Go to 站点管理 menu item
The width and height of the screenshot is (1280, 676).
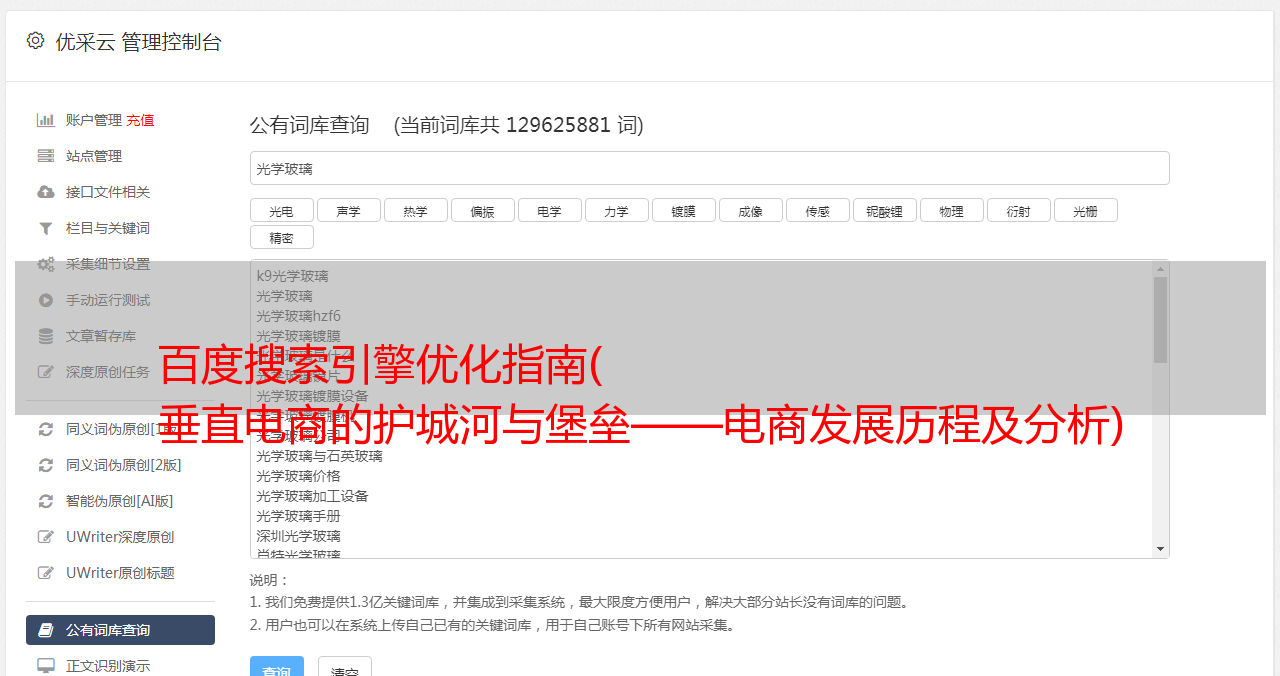click(94, 156)
